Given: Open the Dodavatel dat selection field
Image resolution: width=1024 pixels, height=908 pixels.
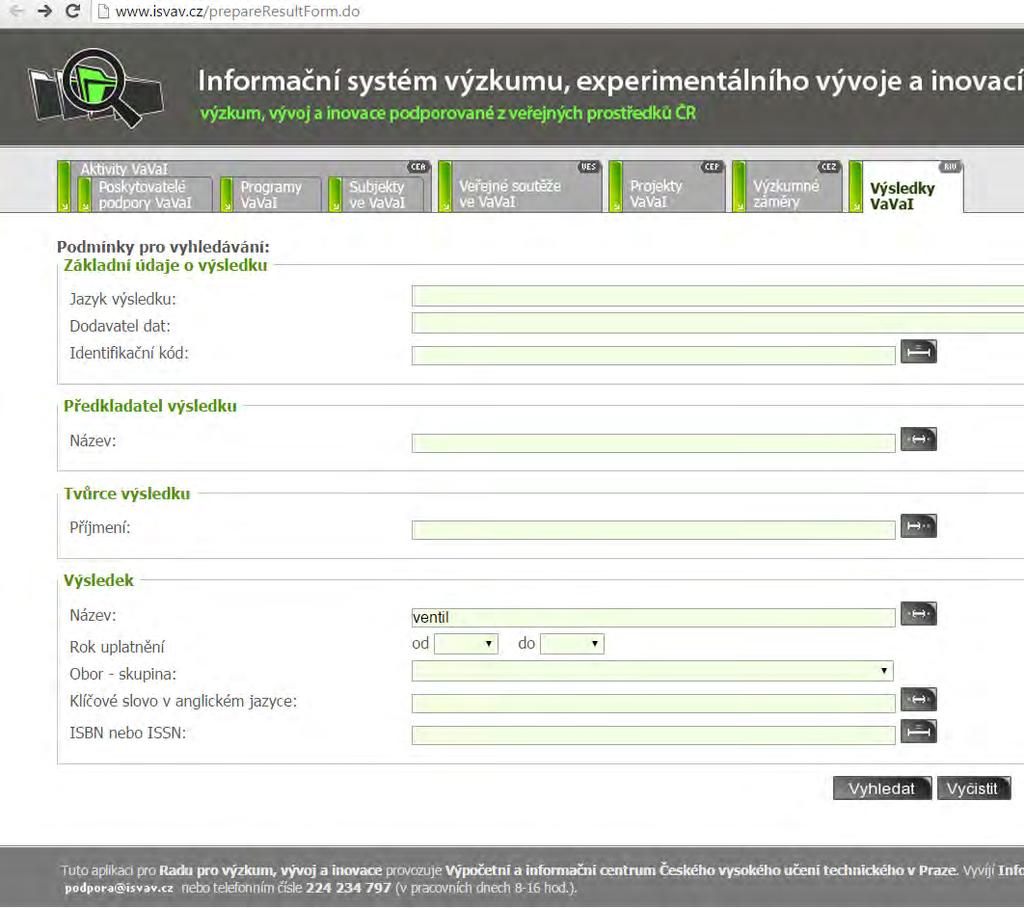Looking at the screenshot, I should click(x=718, y=323).
